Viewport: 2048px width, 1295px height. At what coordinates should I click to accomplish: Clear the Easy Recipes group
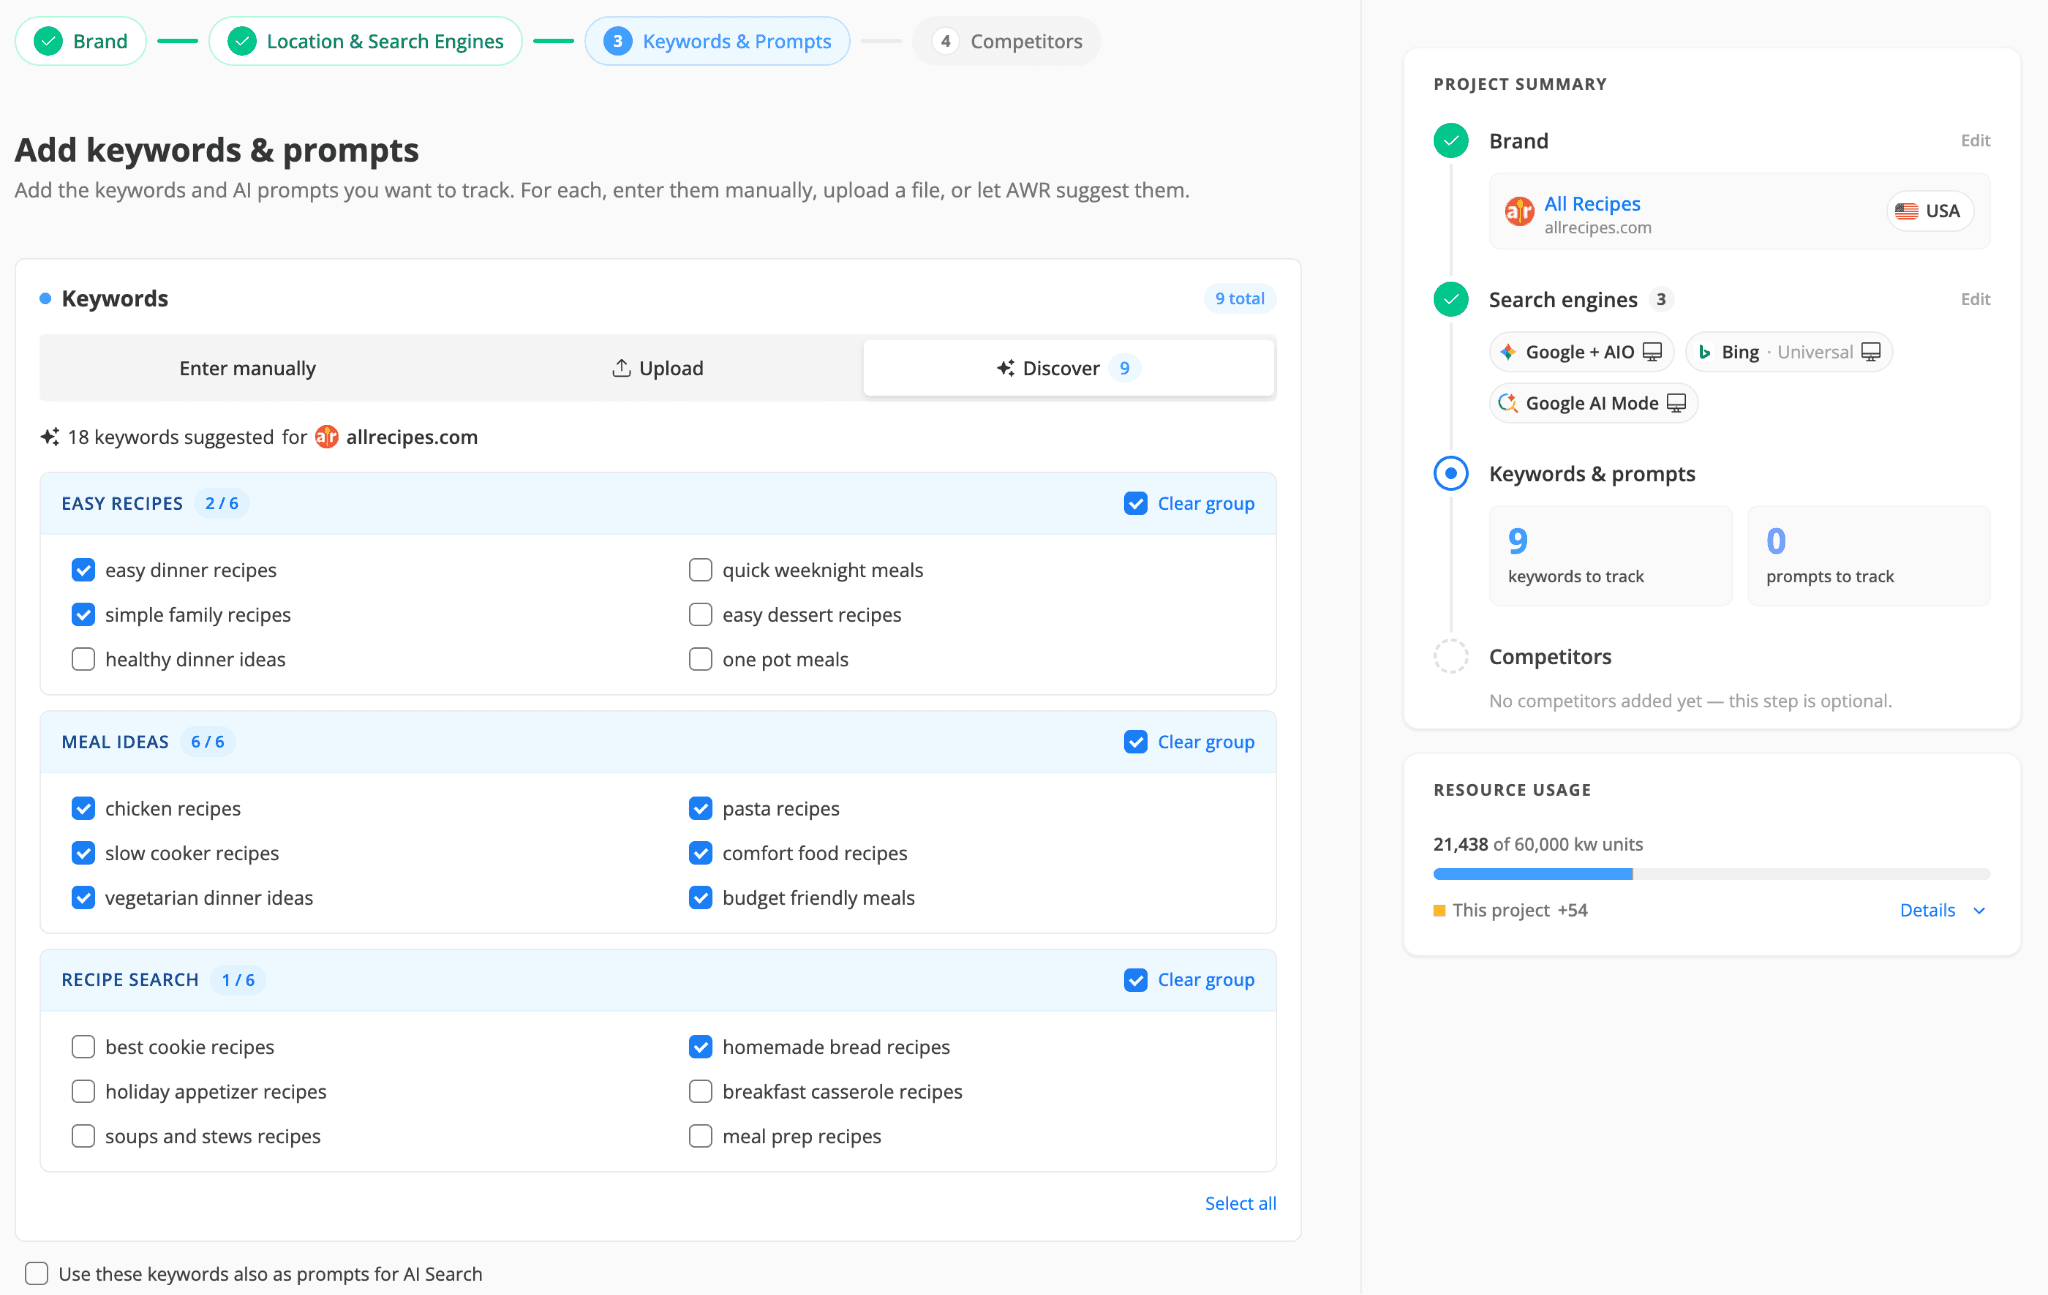tap(1189, 504)
